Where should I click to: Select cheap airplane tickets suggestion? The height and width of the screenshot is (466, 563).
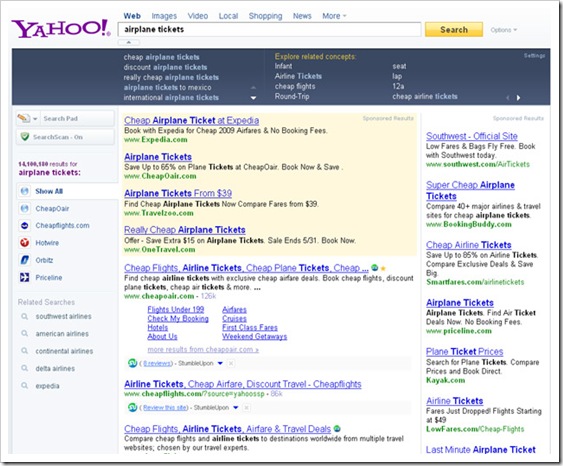click(x=161, y=57)
